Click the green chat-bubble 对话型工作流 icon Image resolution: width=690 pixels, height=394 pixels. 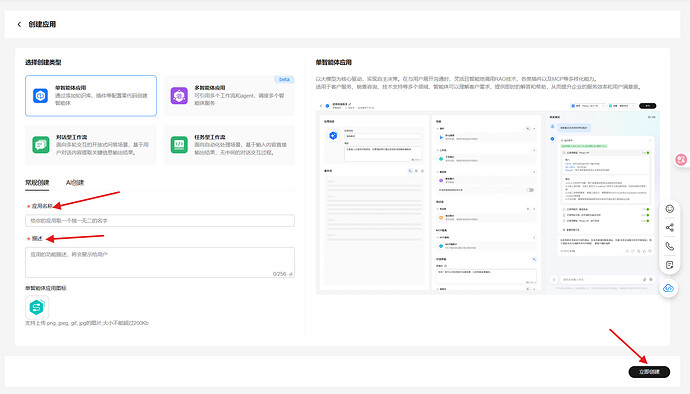pyautogui.click(x=41, y=145)
